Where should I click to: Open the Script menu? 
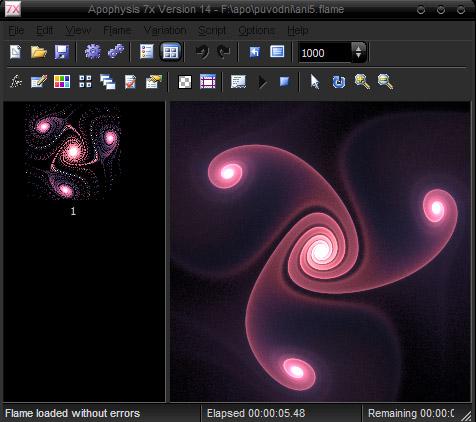212,31
